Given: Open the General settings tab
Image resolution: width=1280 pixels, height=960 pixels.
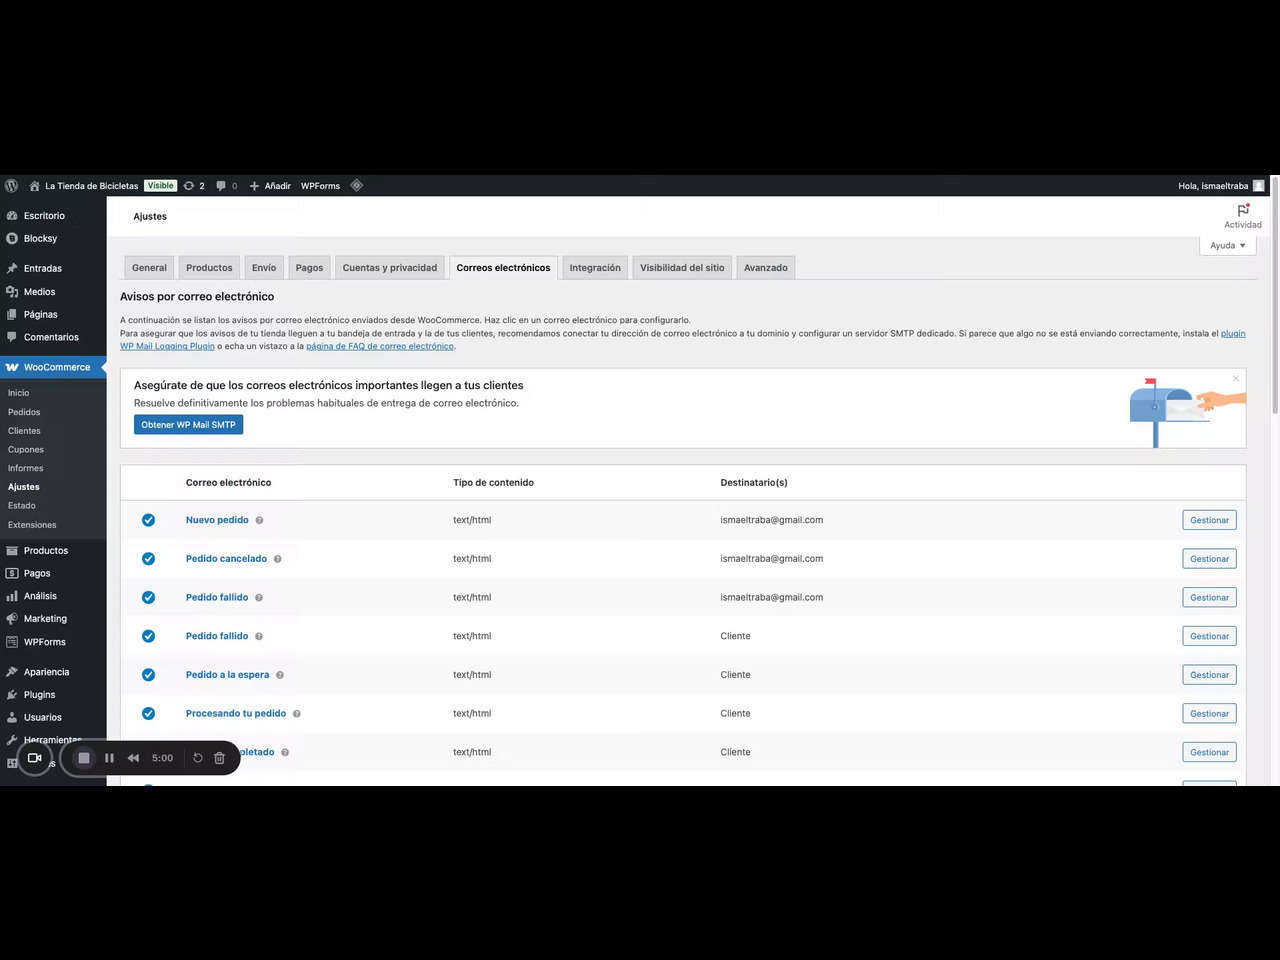Looking at the screenshot, I should pyautogui.click(x=149, y=268).
